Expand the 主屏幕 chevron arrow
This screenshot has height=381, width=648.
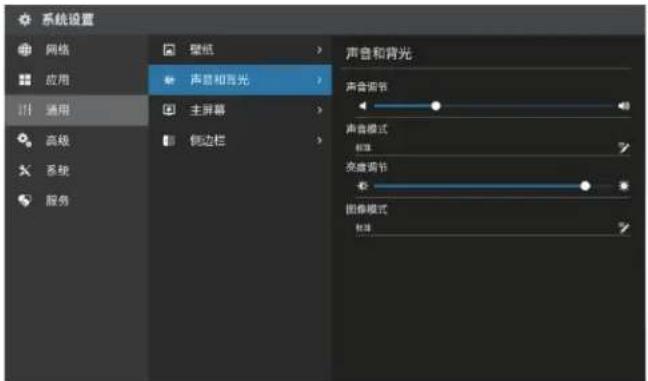coord(319,110)
